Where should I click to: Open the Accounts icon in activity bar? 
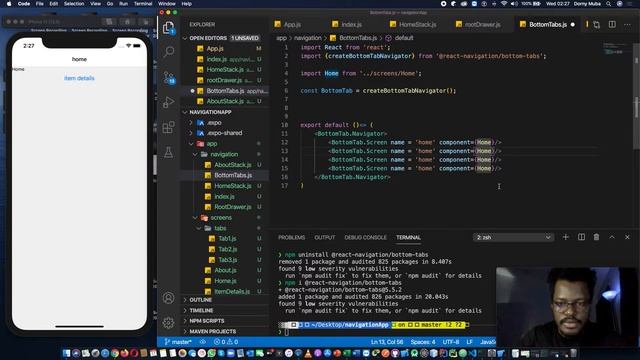click(x=169, y=298)
